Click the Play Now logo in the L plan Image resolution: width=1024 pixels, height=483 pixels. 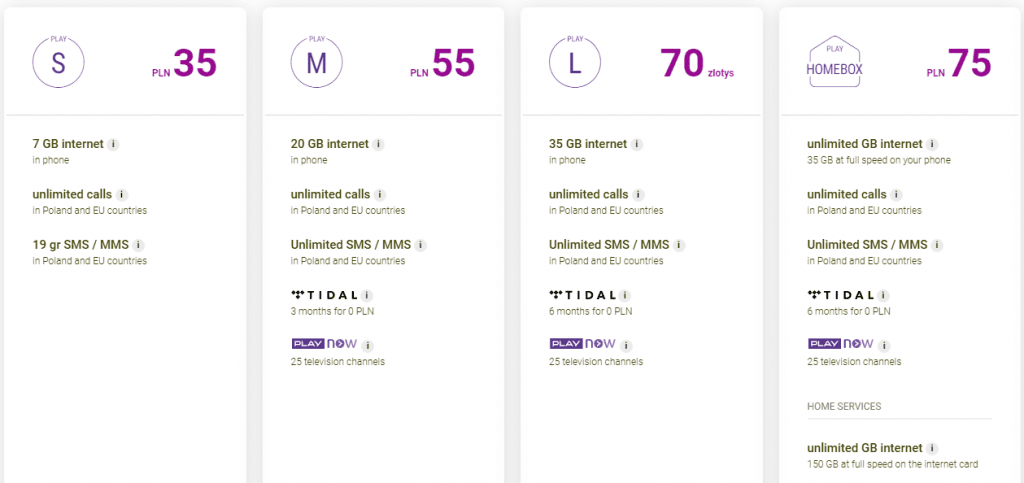(x=582, y=345)
